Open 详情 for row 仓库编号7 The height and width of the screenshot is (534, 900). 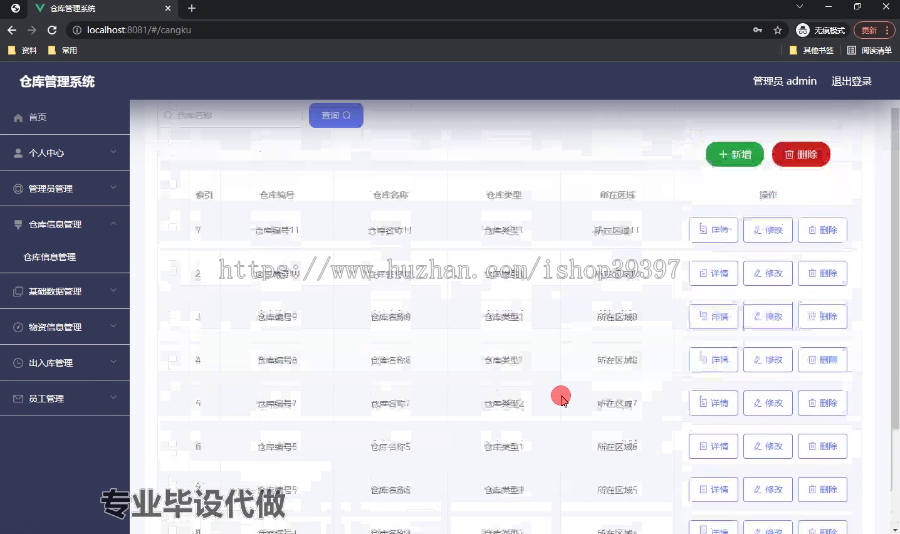(x=713, y=403)
